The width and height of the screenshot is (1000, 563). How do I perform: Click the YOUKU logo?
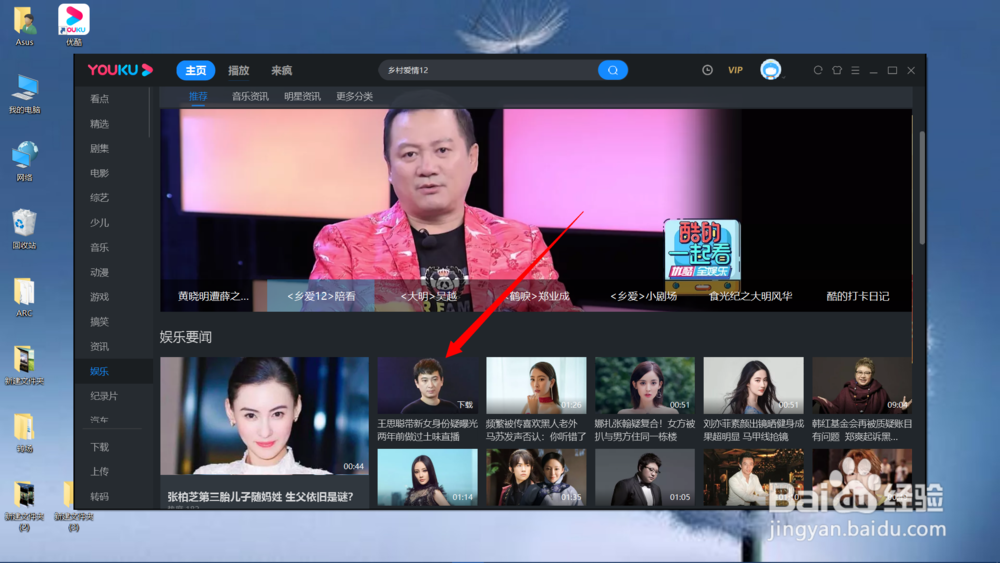tap(120, 69)
